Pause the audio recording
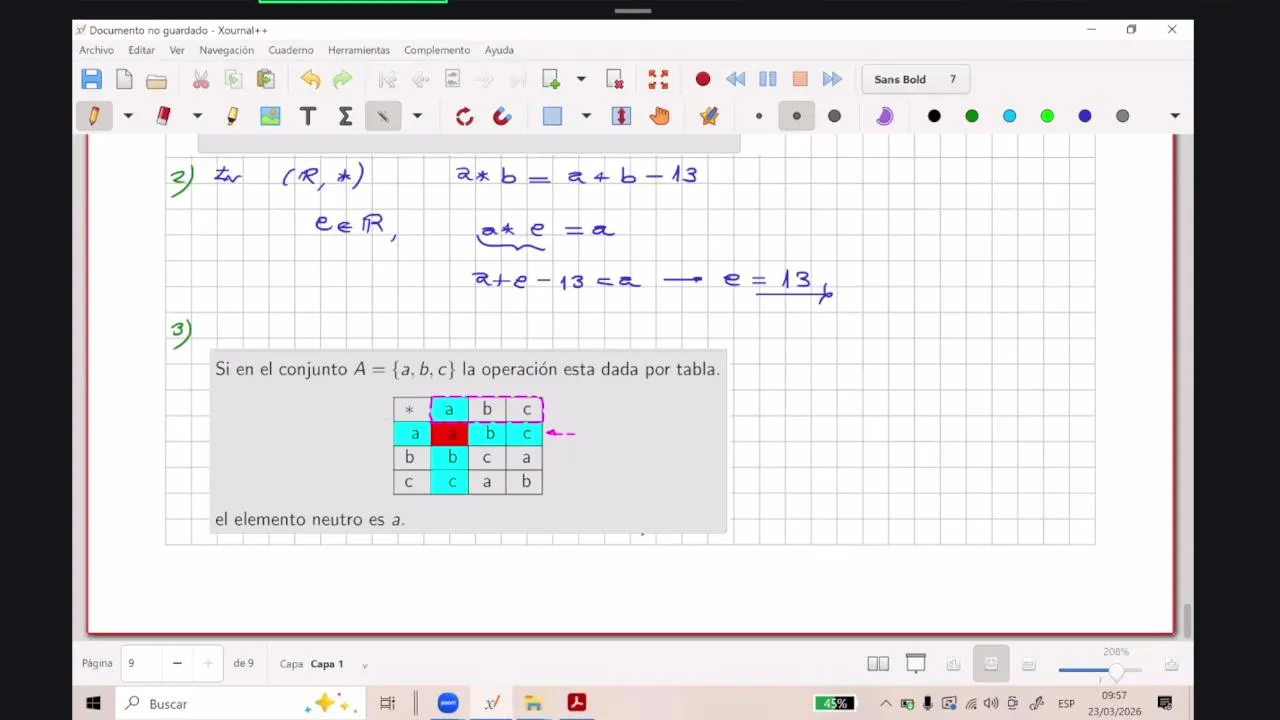The image size is (1280, 720). (x=768, y=79)
